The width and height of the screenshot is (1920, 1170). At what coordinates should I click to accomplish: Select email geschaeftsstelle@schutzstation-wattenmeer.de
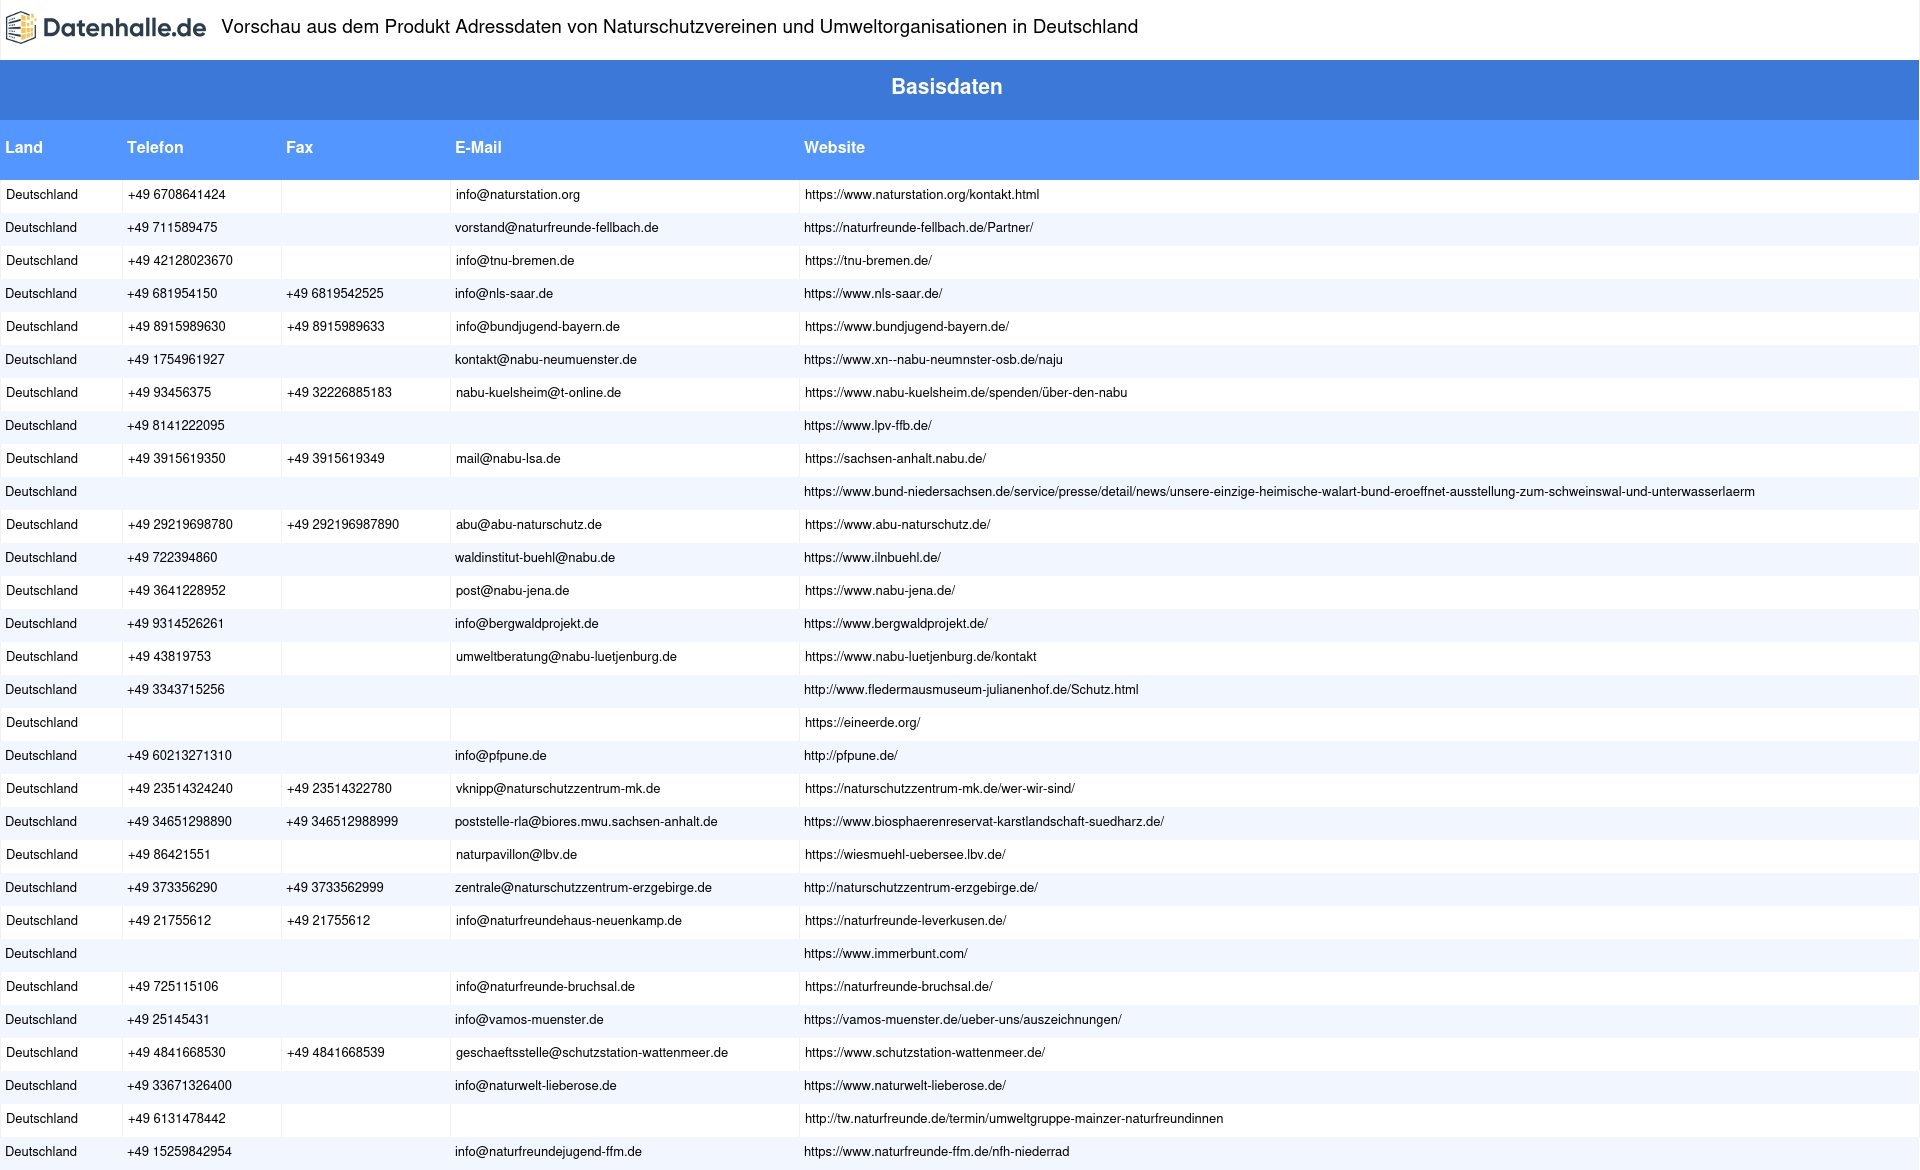click(x=592, y=1053)
